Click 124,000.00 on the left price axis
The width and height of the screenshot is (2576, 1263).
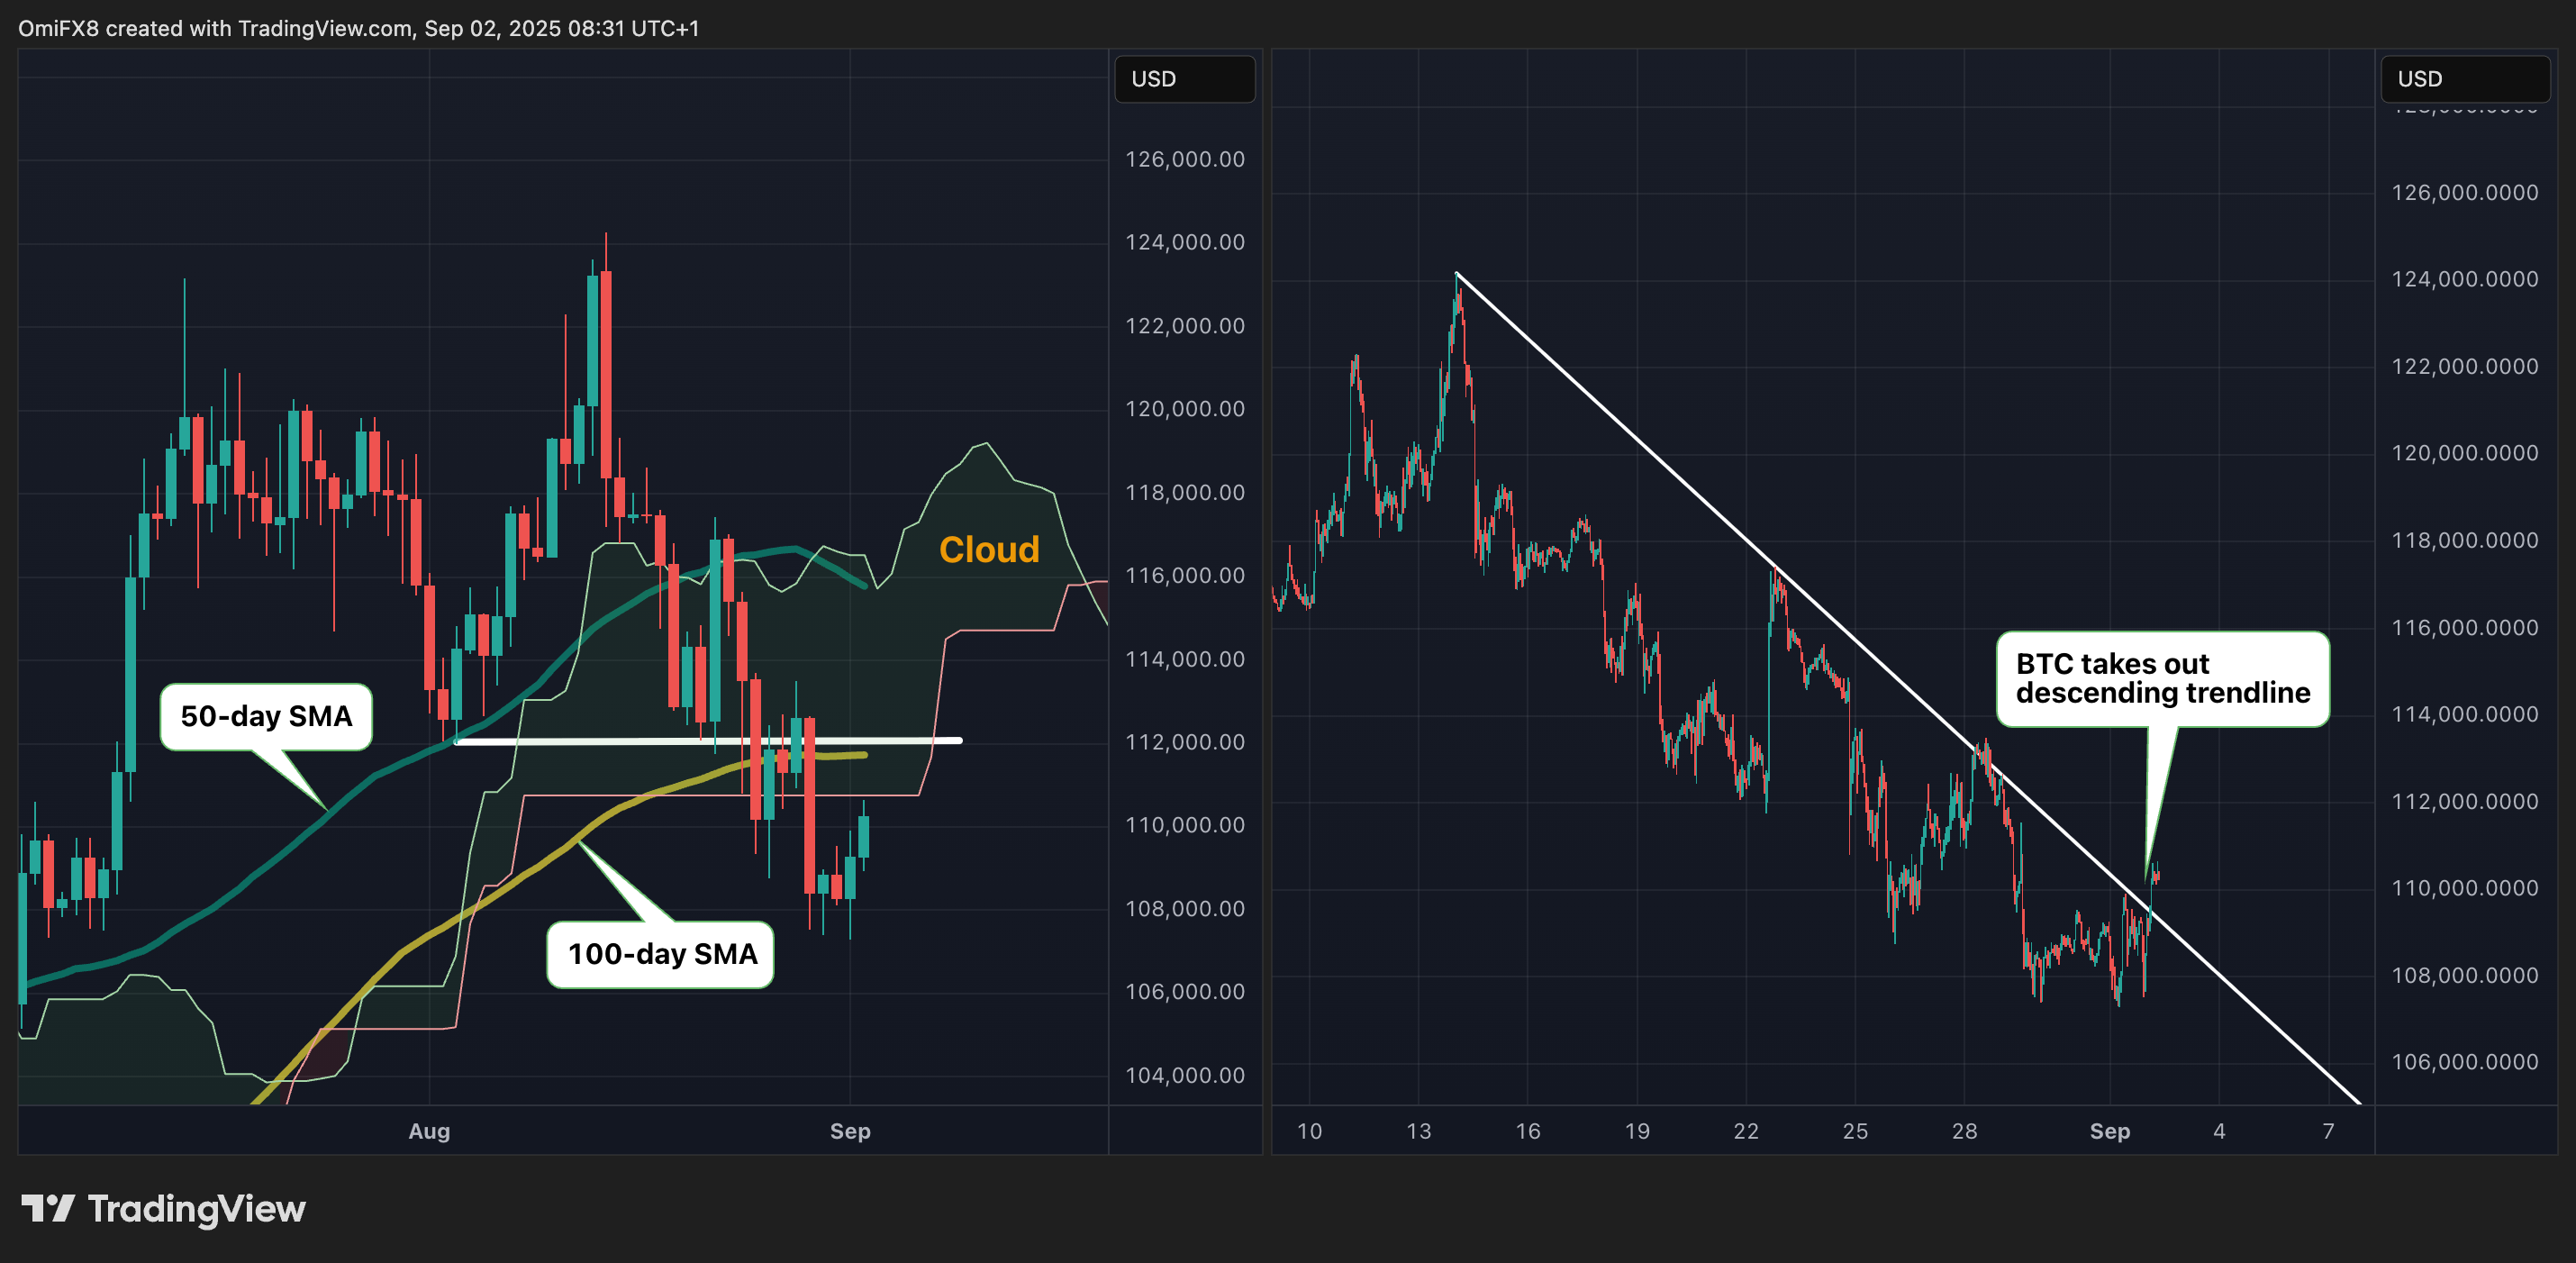pyautogui.click(x=1184, y=242)
